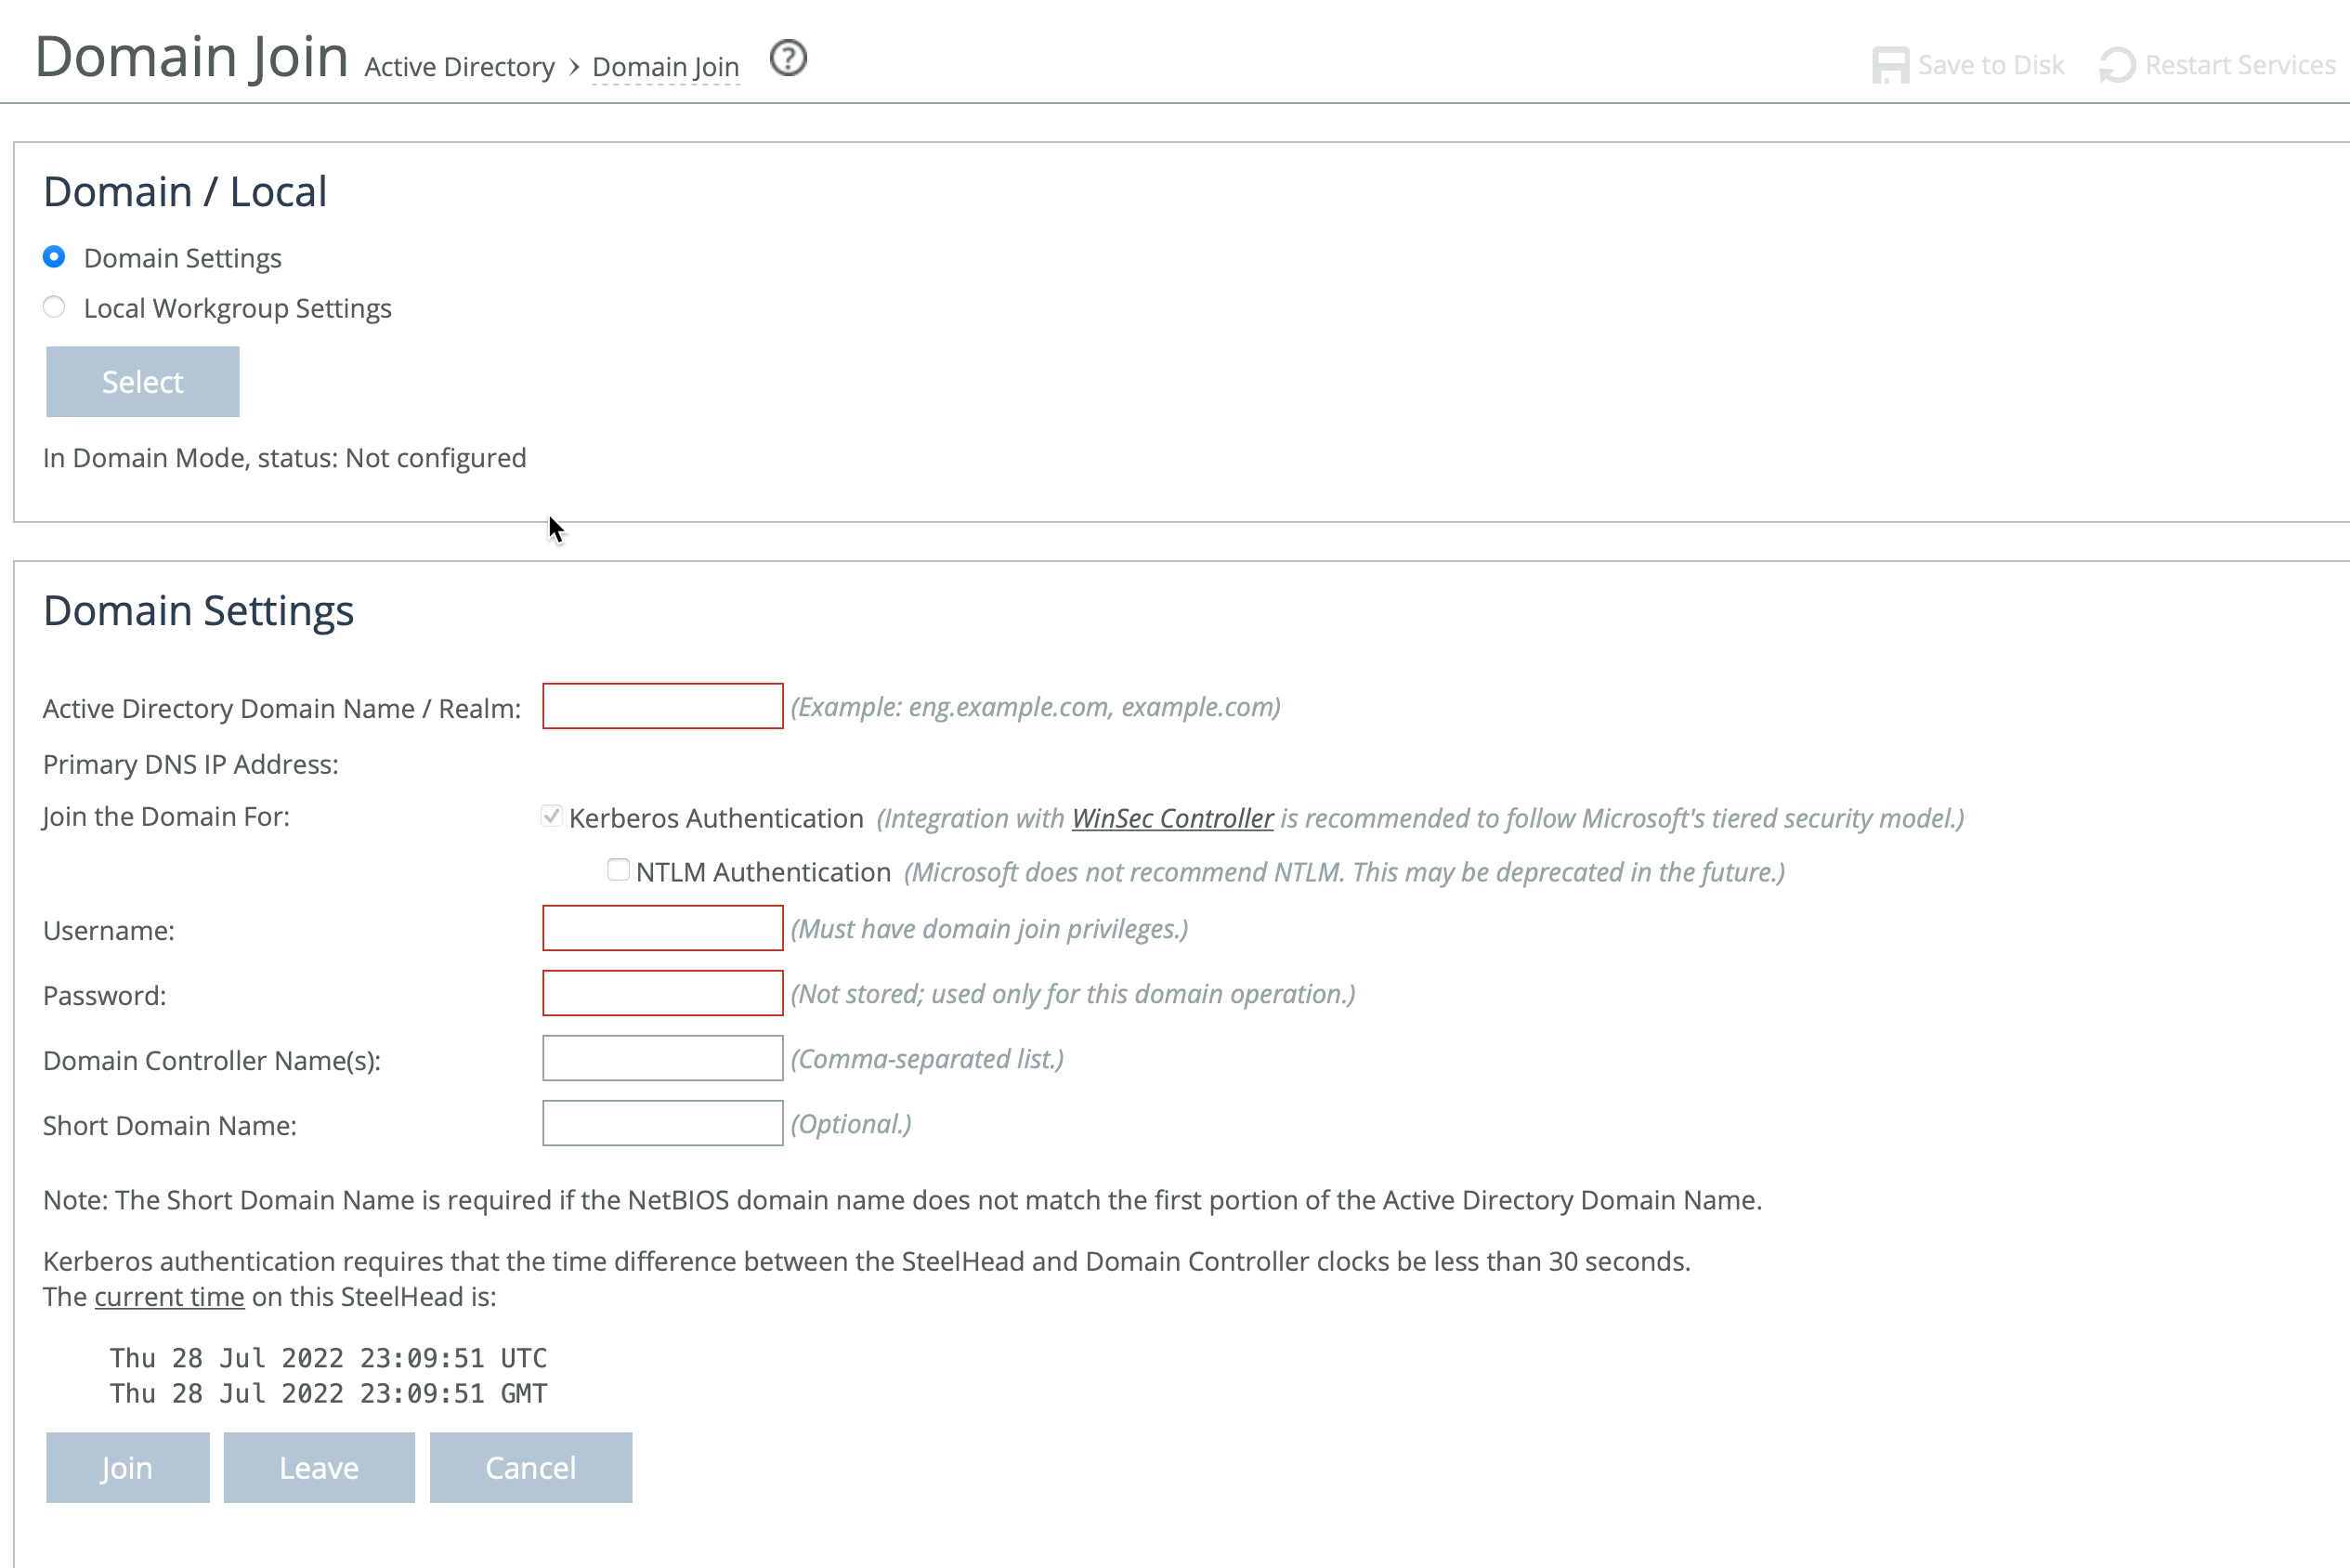Focus the Domain Controller Name(s) field

pos(662,1058)
